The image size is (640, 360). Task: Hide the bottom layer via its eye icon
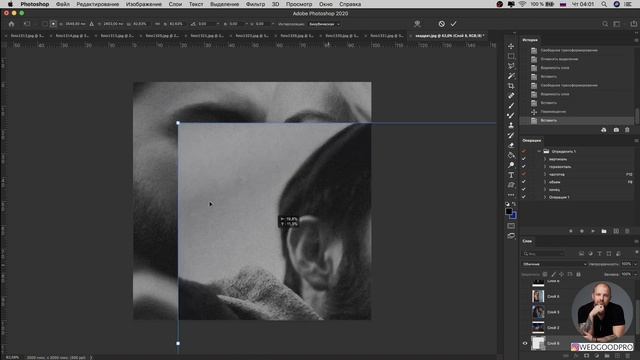525,343
